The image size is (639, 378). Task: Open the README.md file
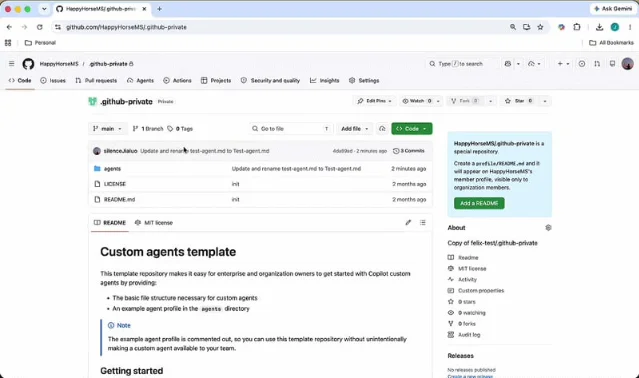click(119, 200)
